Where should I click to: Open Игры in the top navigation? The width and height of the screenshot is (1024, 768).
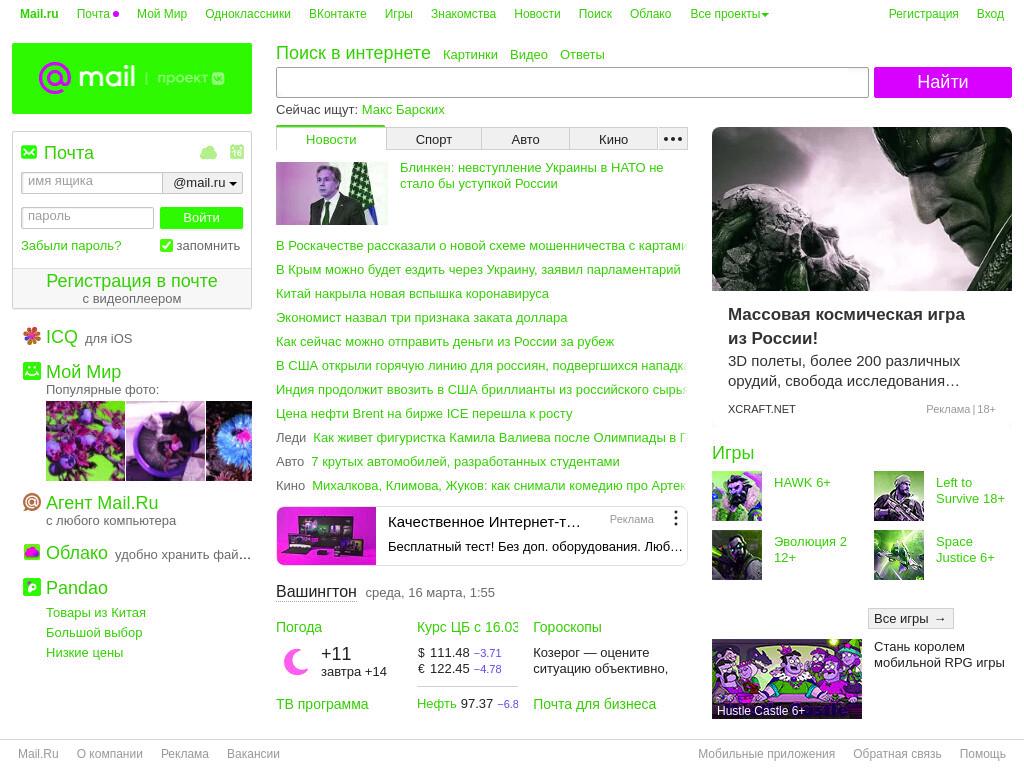pyautogui.click(x=398, y=14)
